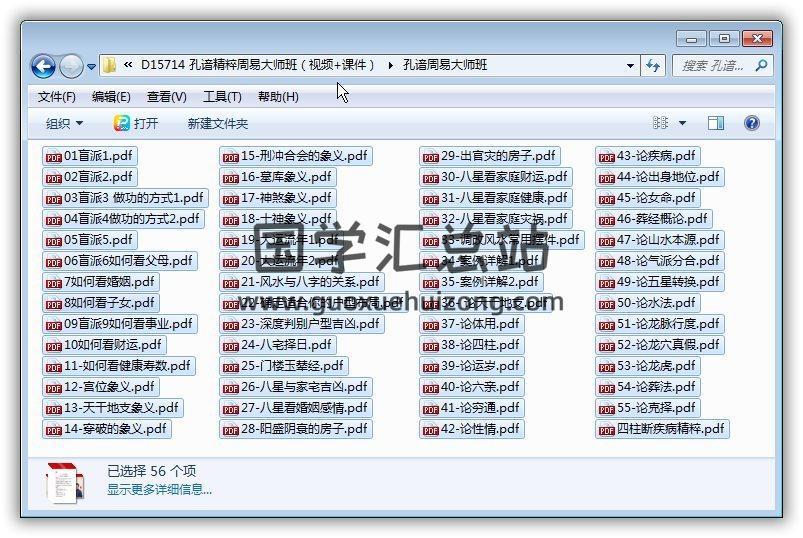Select file 8如何看子女.pdf
Image resolution: width=803 pixels, height=538 pixels.
tap(100, 303)
